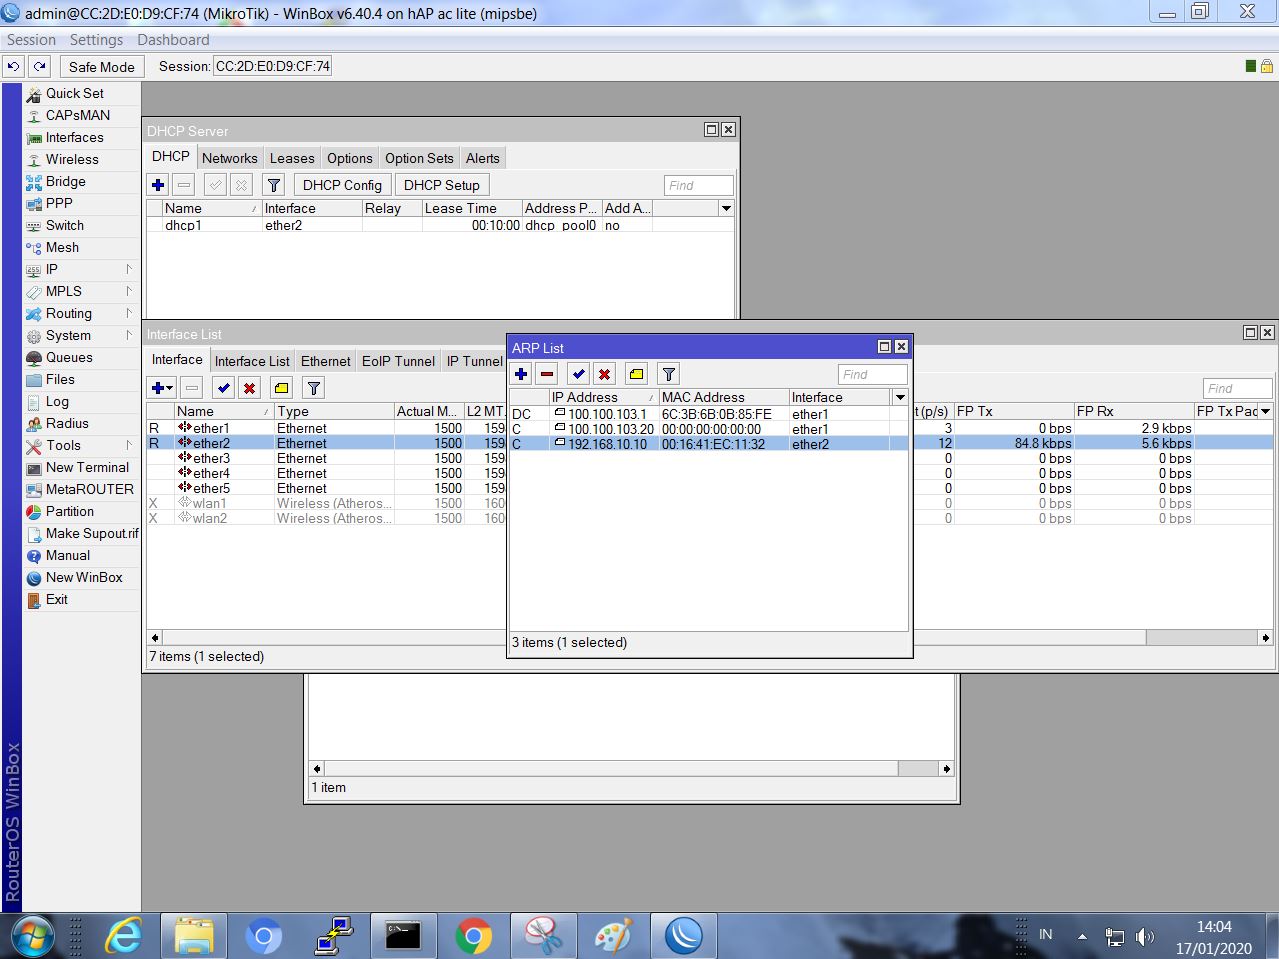1279x959 pixels.
Task: Open filter in DHCP Server window
Action: pyautogui.click(x=273, y=185)
